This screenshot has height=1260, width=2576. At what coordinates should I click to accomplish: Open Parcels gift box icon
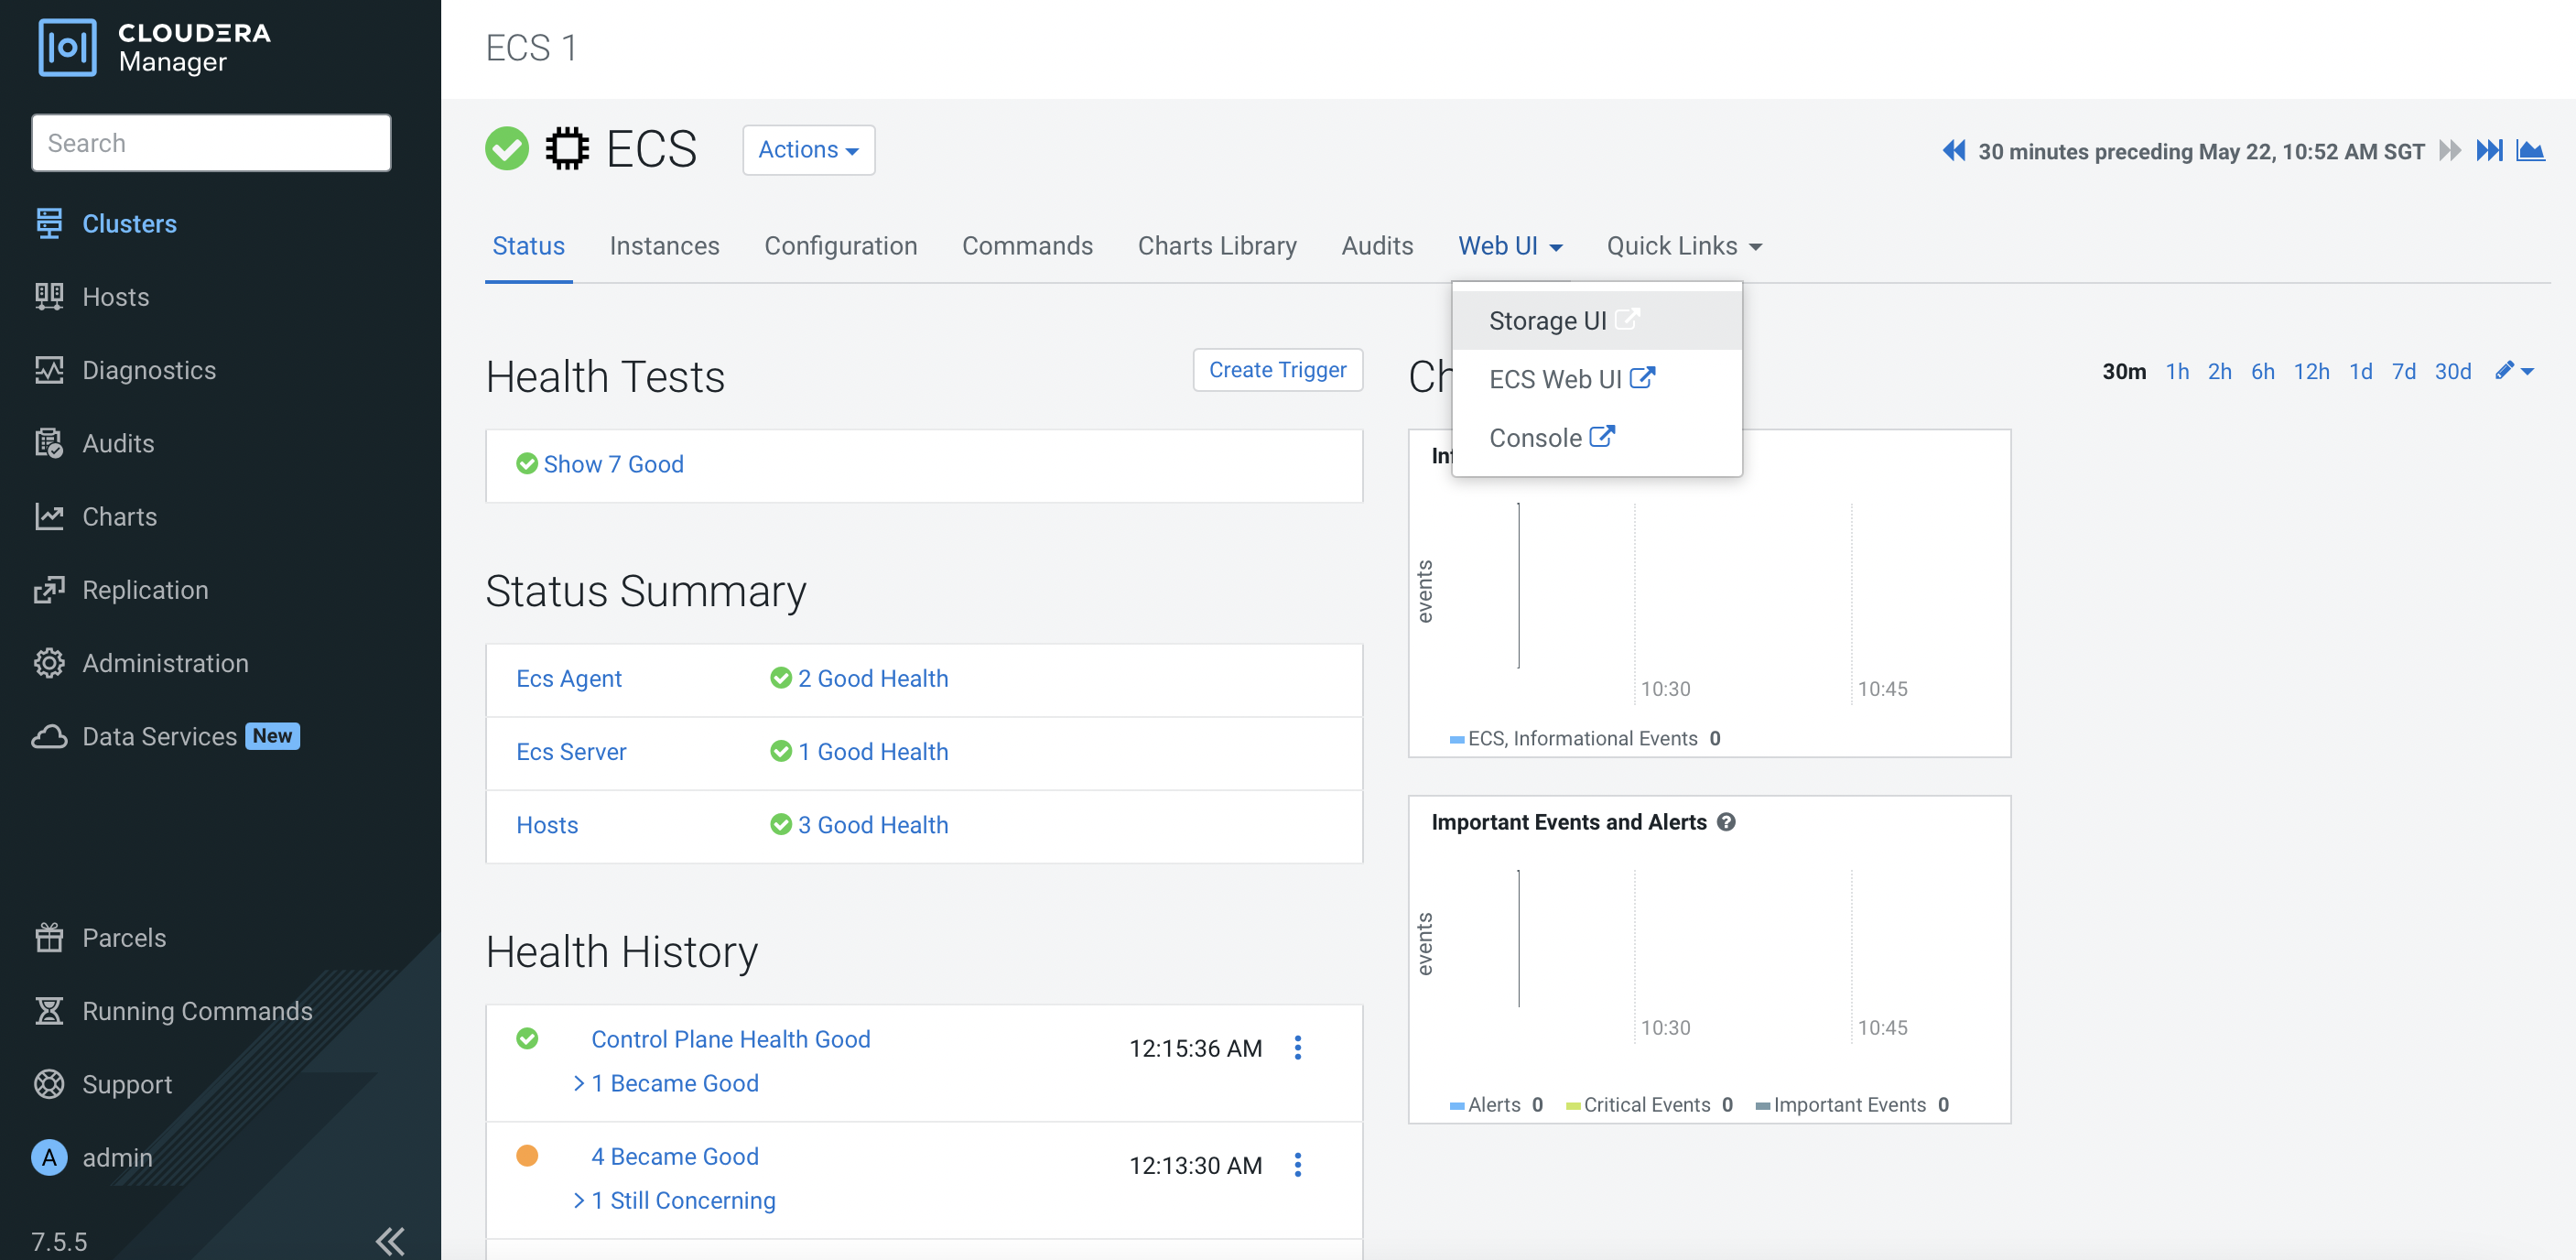point(49,937)
